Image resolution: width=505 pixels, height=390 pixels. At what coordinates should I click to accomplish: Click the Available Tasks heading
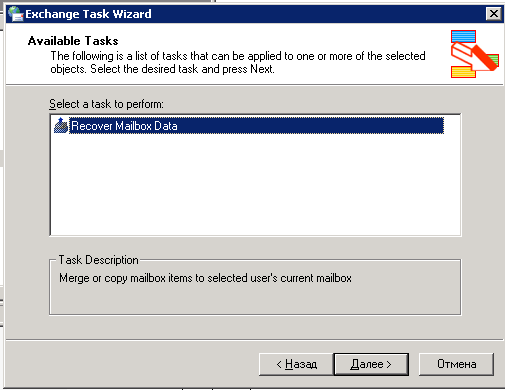pyautogui.click(x=73, y=41)
